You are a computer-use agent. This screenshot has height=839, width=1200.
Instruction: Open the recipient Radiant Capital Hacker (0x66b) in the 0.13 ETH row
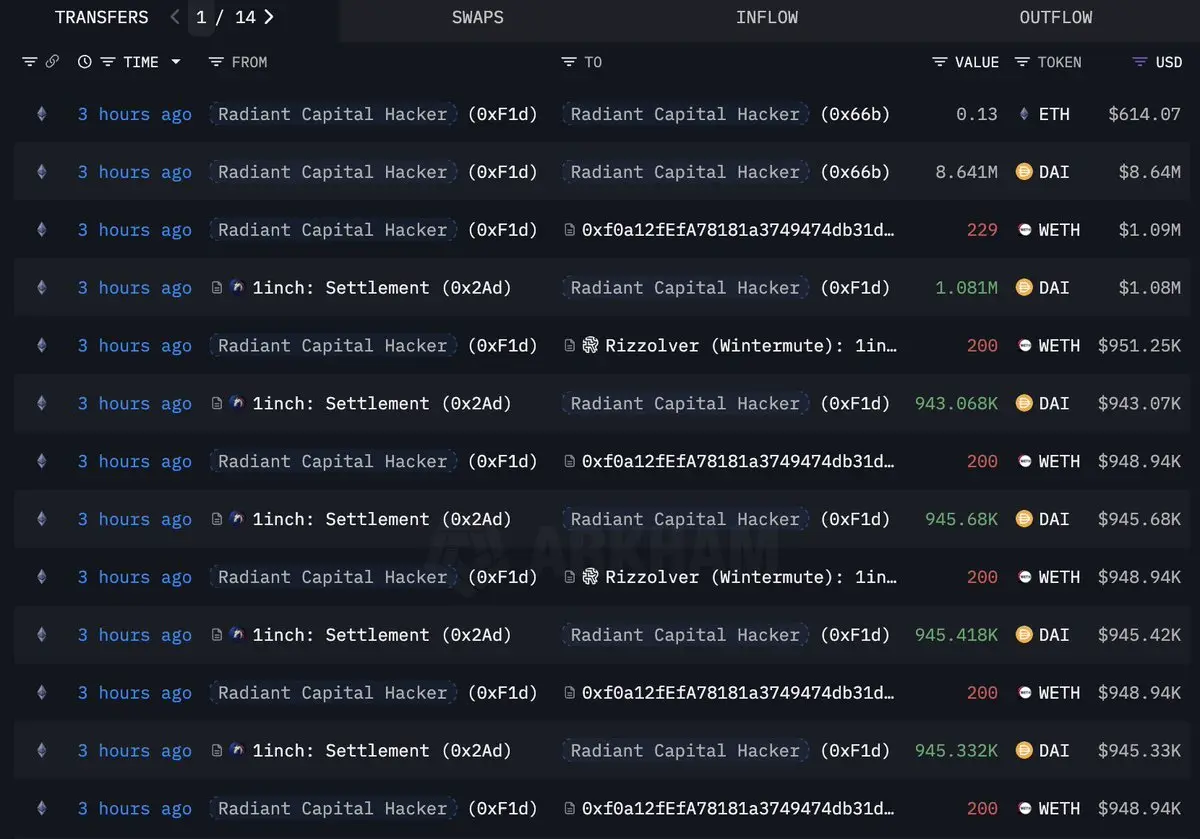pyautogui.click(x=686, y=114)
